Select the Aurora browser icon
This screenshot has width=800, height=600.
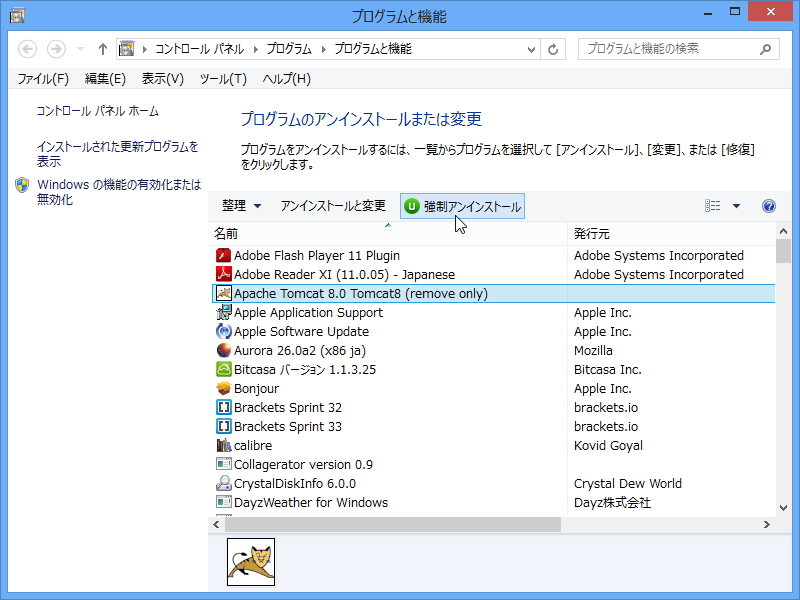[225, 350]
